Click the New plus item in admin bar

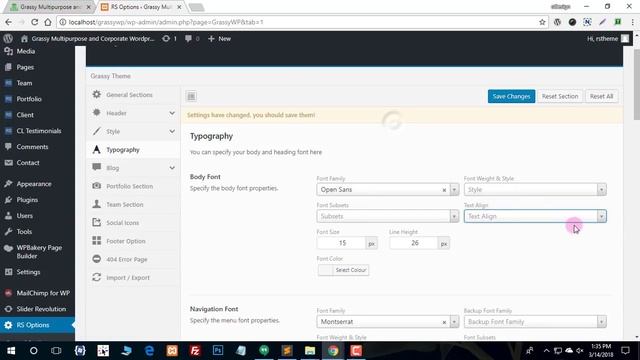click(219, 38)
